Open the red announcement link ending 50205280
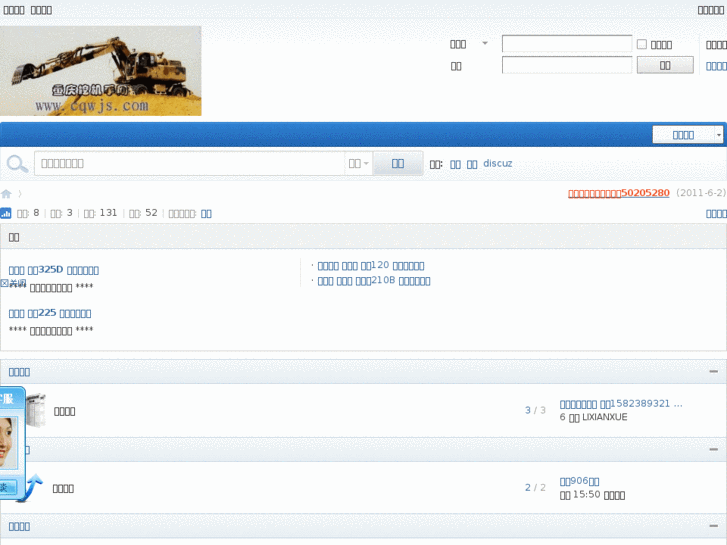Viewport: 727px width, 545px height. (619, 193)
